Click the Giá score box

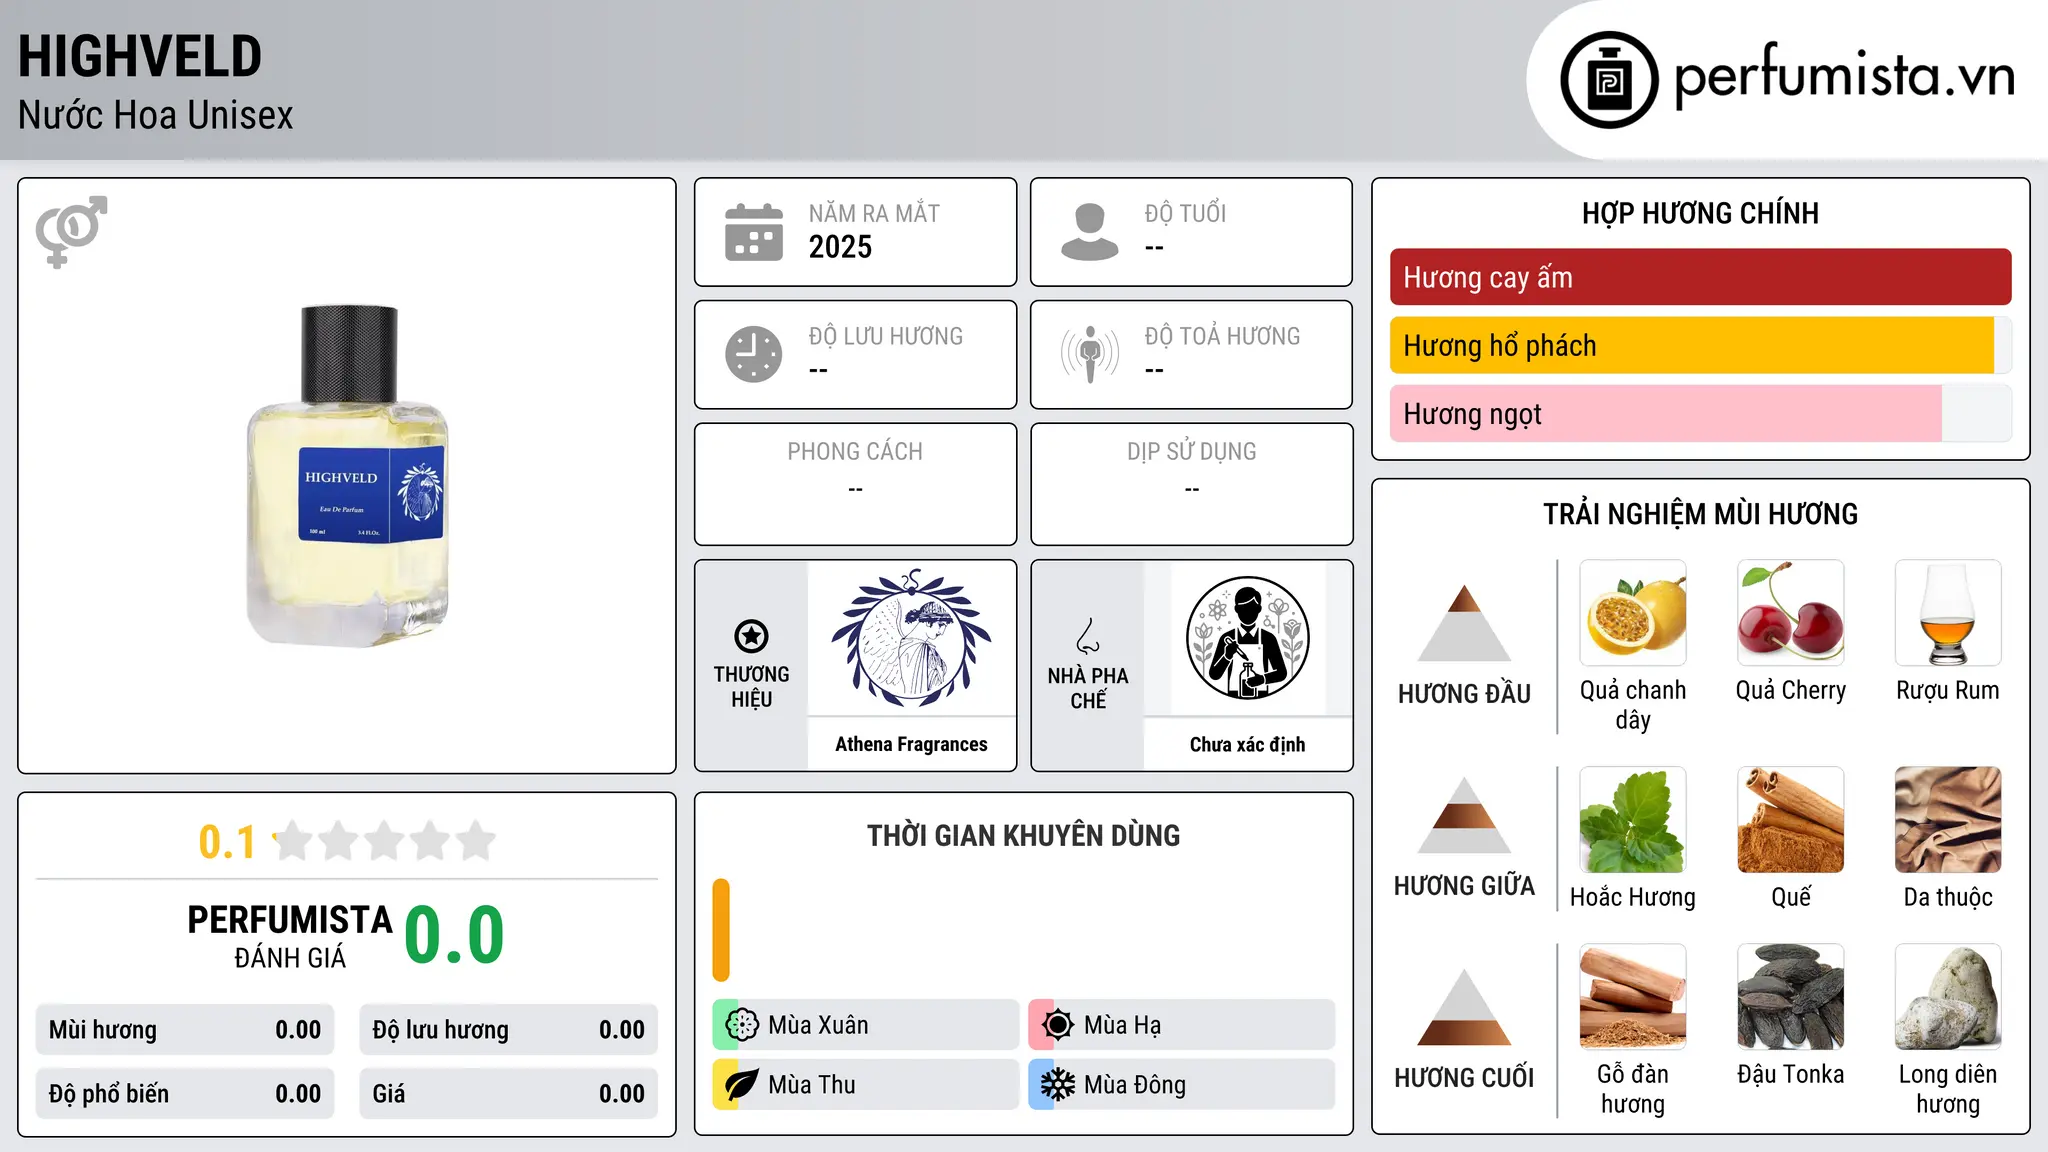click(x=508, y=1094)
